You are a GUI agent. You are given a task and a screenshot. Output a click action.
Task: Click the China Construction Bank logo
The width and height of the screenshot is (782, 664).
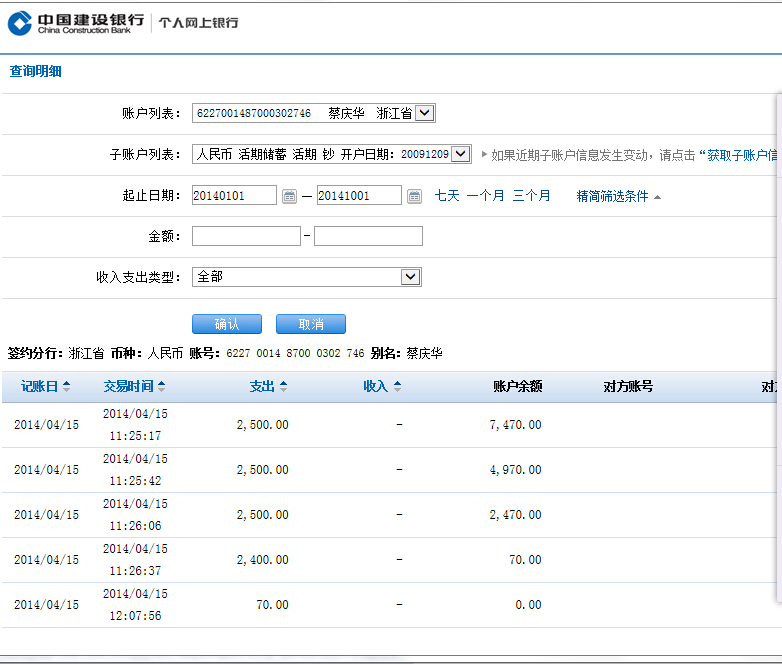click(75, 23)
